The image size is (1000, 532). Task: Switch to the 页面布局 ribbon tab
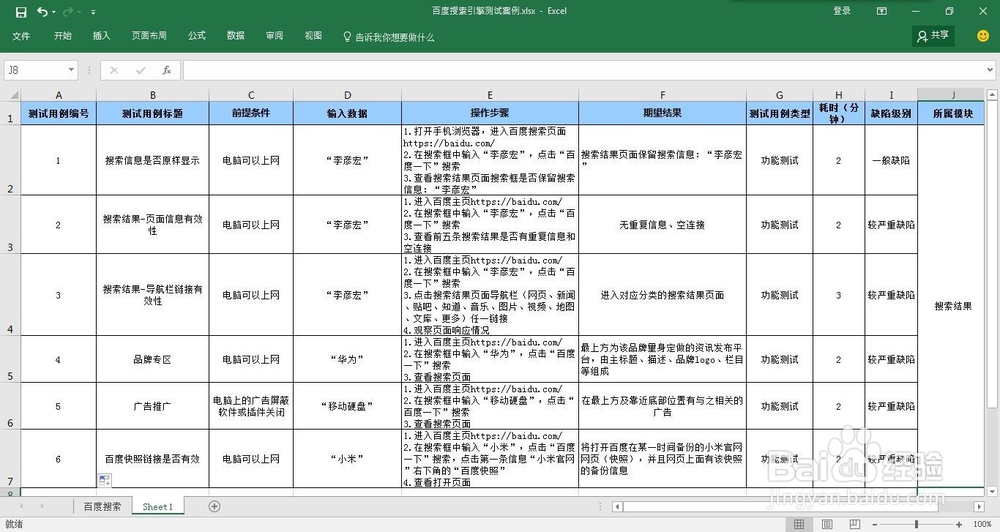(149, 36)
